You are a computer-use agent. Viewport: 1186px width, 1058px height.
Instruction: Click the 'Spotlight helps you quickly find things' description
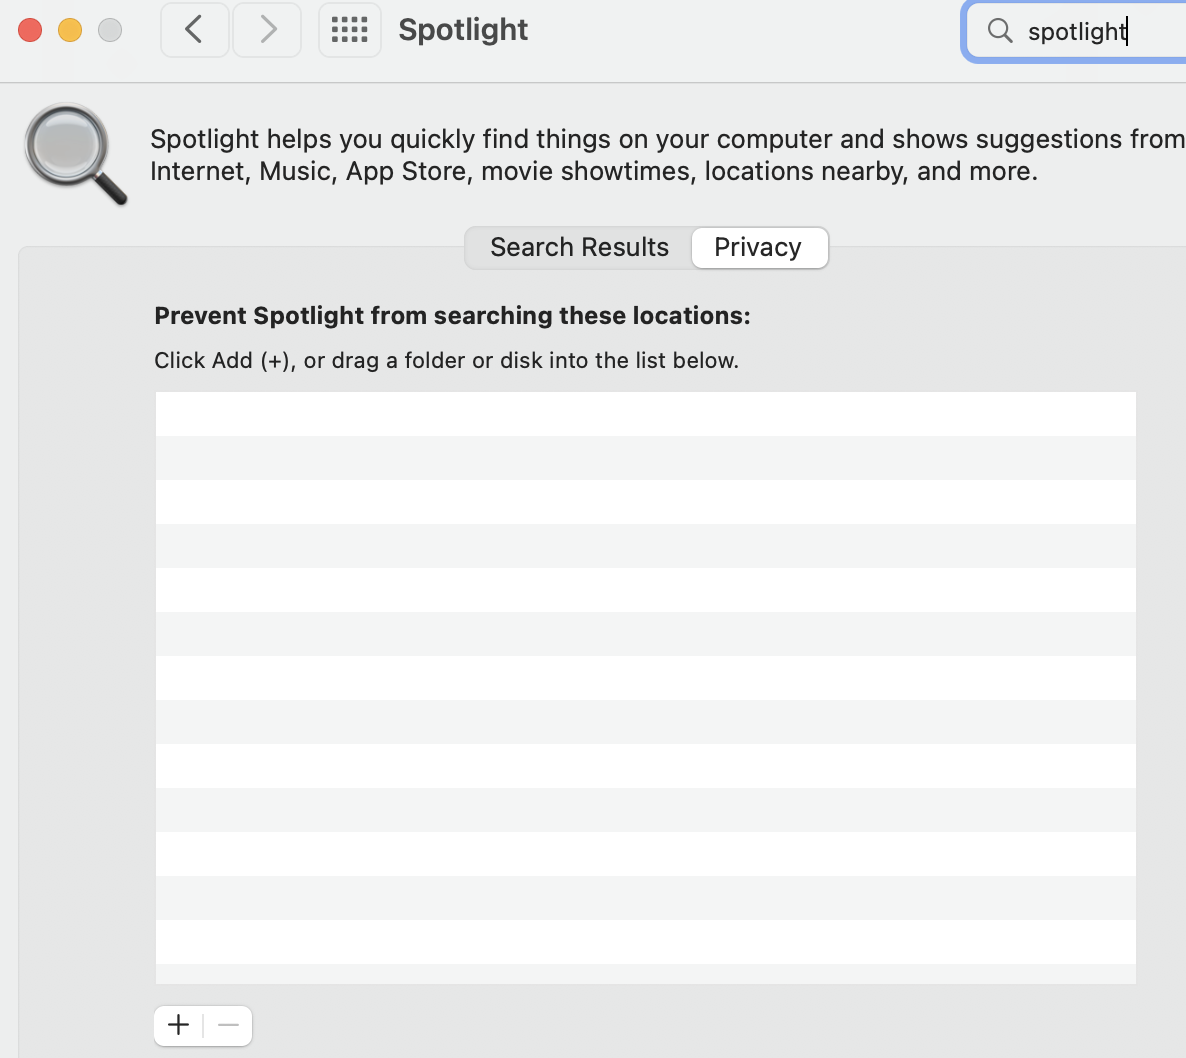tap(668, 155)
